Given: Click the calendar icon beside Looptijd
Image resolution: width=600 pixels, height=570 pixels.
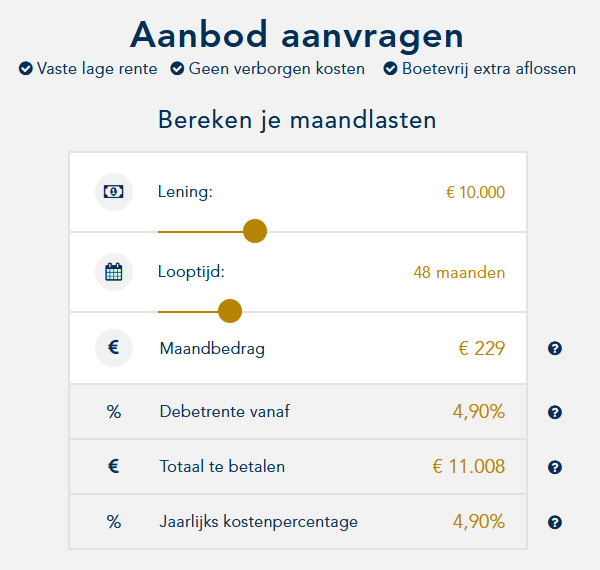Looking at the screenshot, I should pos(114,272).
